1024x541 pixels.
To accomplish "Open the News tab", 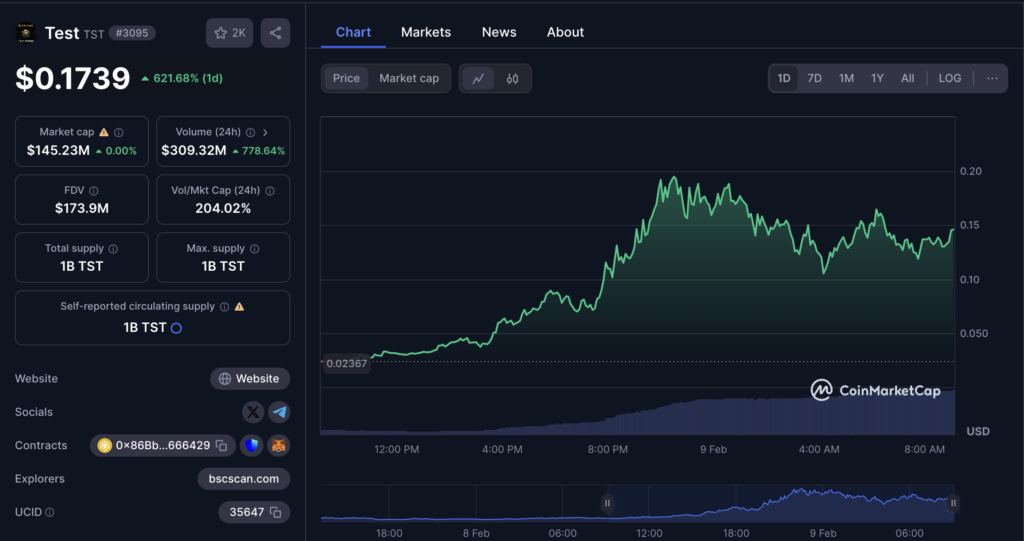I will click(499, 32).
